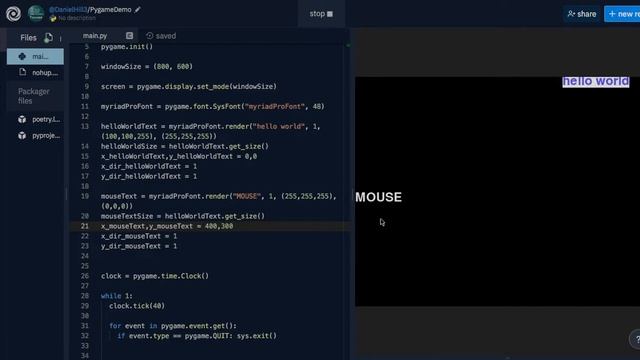Click the MOUSE text in pygame output
640x360 pixels.
pyautogui.click(x=378, y=197)
